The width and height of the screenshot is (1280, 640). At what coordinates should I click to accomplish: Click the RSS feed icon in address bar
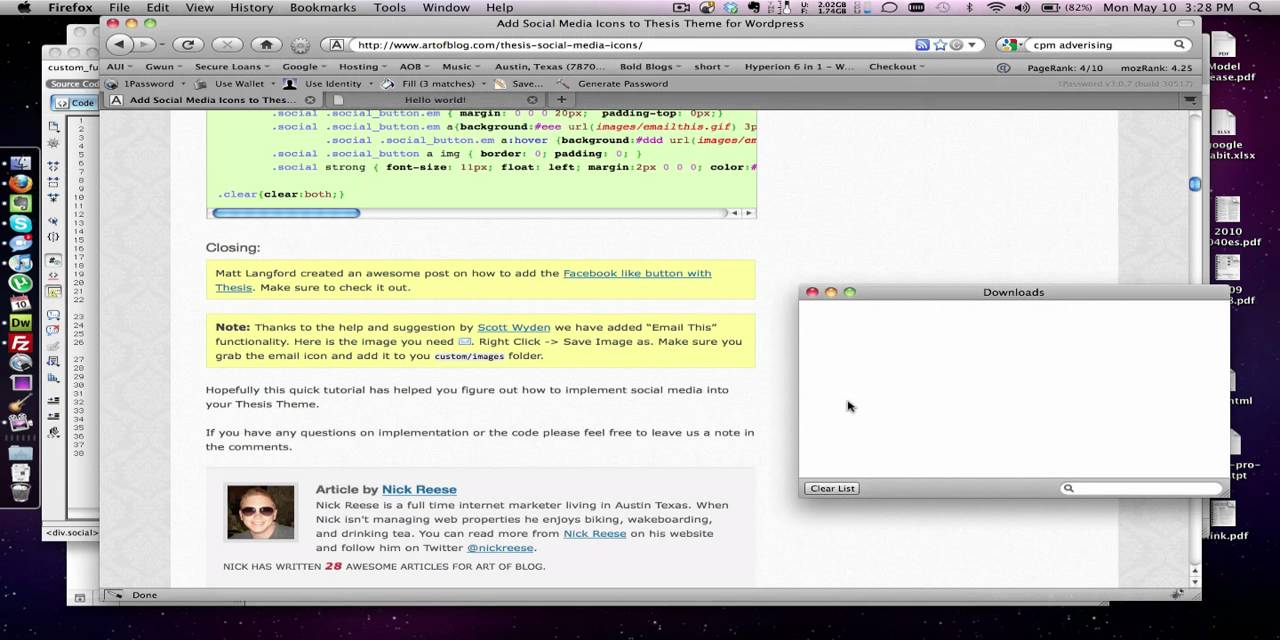point(922,45)
